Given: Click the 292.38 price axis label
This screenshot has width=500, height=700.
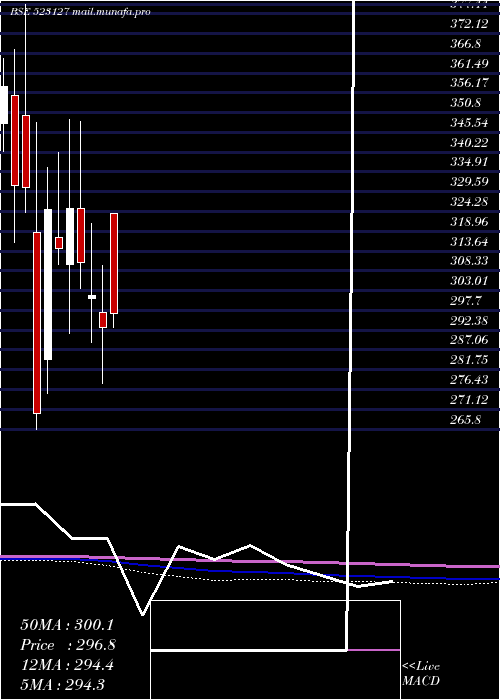Looking at the screenshot, I should pyautogui.click(x=469, y=321).
